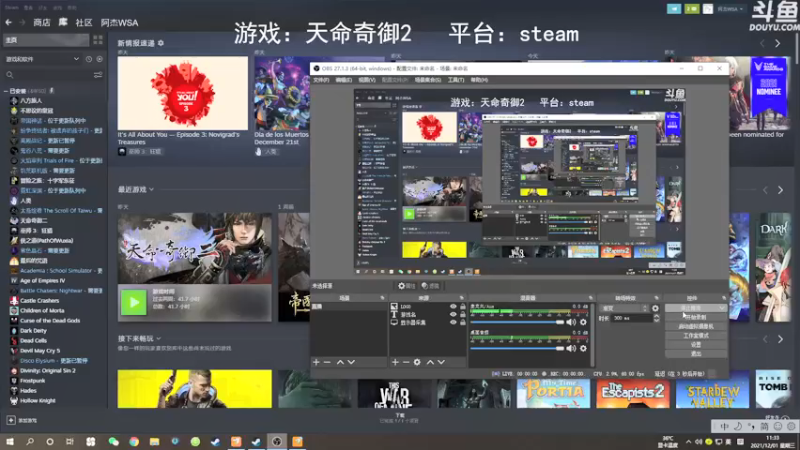The width and height of the screenshot is (800, 450).
Task: Open OBS source 属性 properties button
Action: pyautogui.click(x=407, y=286)
